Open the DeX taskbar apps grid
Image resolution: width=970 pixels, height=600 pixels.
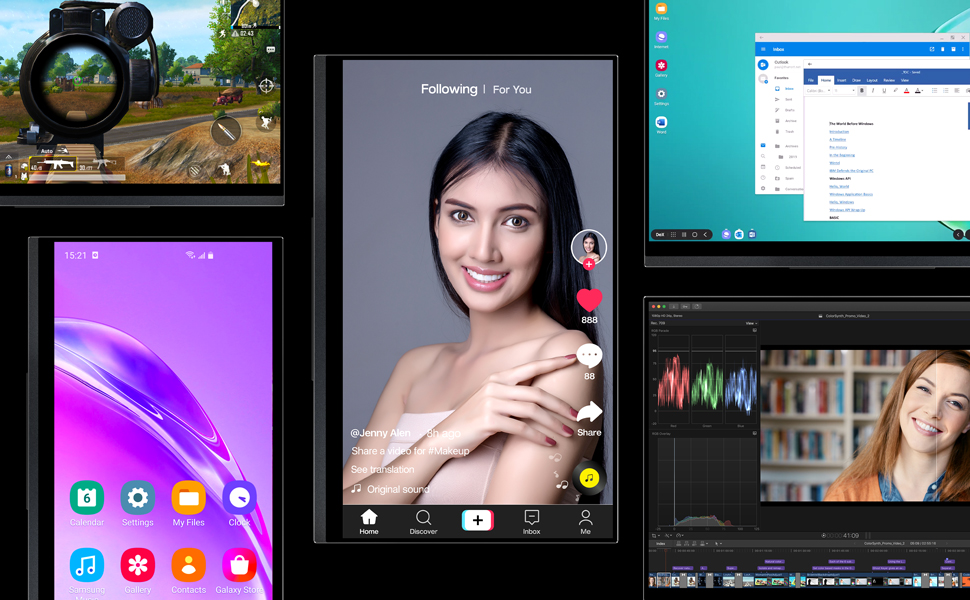674,234
